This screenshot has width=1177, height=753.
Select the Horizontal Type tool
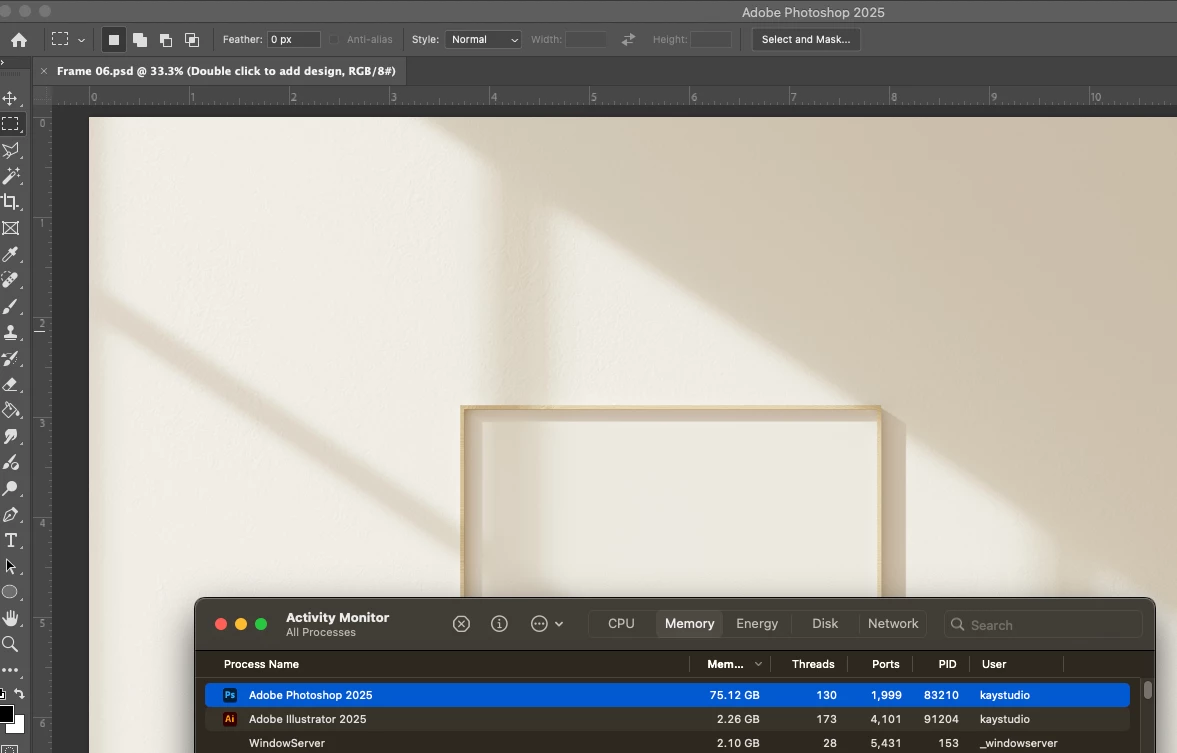(x=11, y=541)
